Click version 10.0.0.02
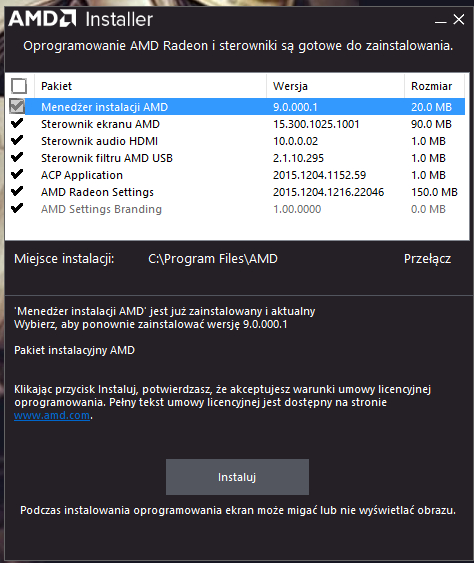 [295, 141]
